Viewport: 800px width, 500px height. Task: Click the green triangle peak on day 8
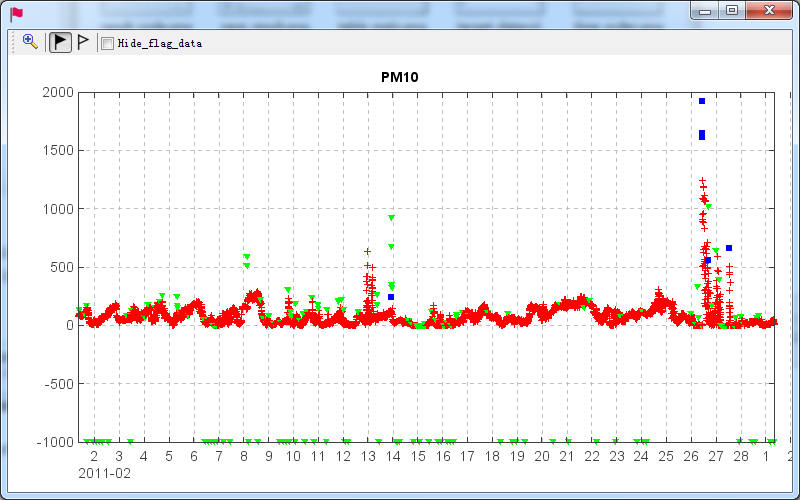tap(246, 257)
